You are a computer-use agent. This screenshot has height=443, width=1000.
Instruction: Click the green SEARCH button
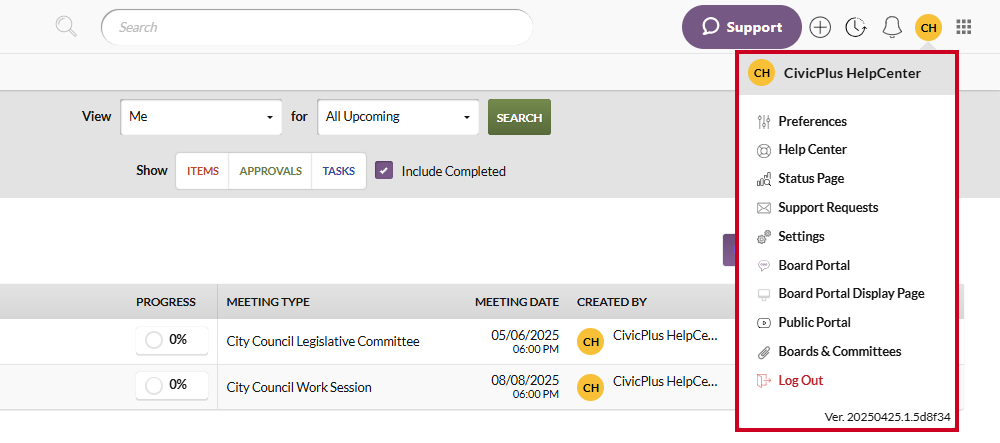tap(519, 117)
